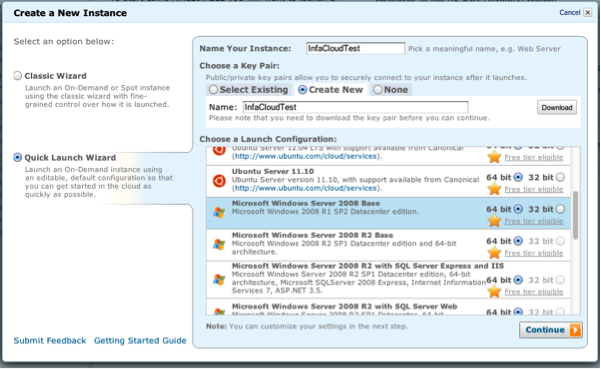Choose None for key pair

[378, 90]
